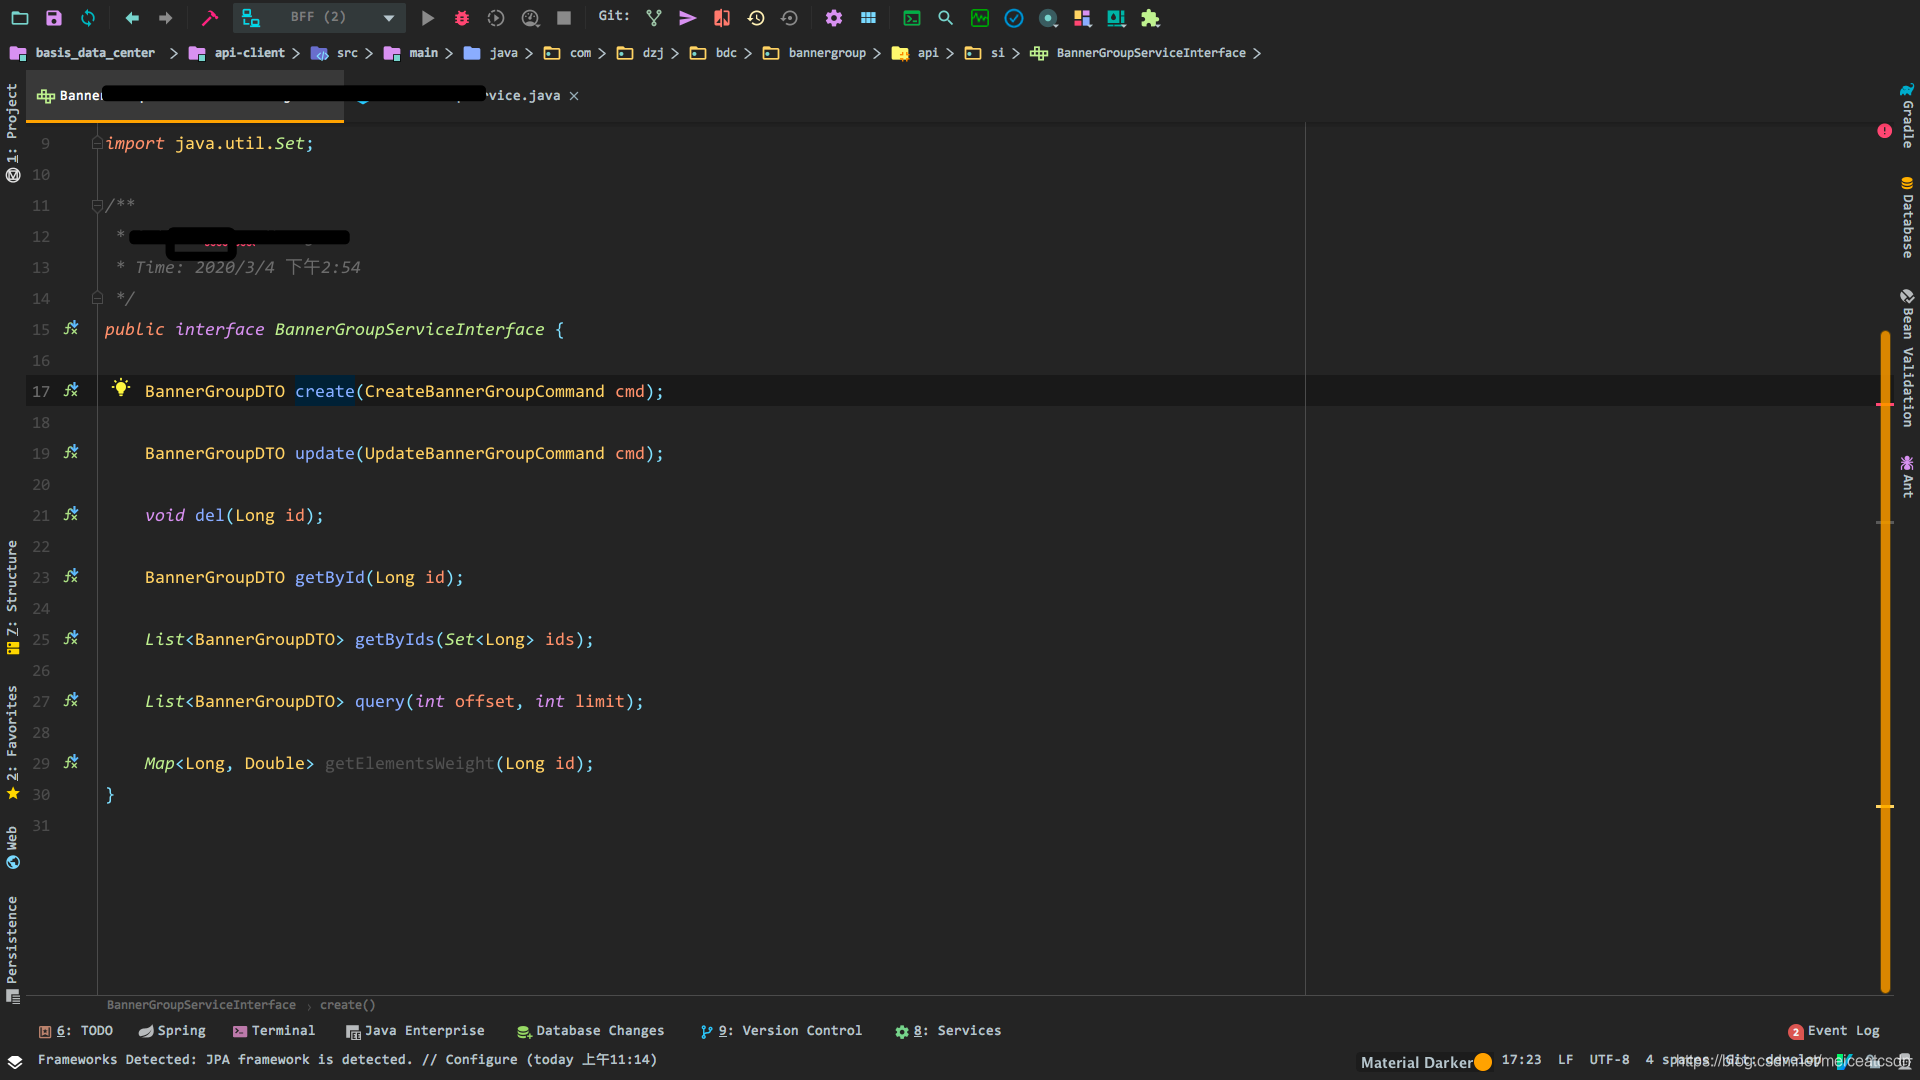Click the Git commit arrow icon
The image size is (1920, 1080).
[687, 18]
